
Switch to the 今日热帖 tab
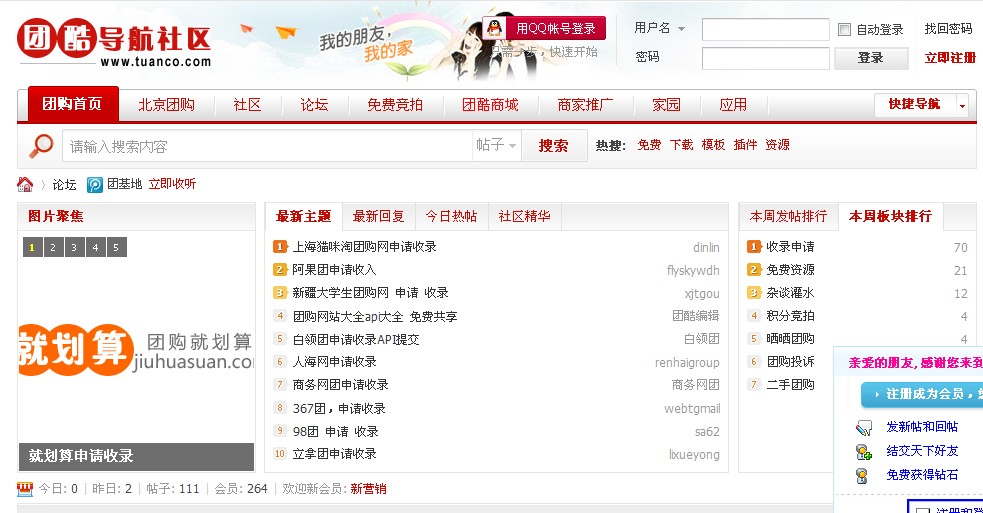pyautogui.click(x=451, y=216)
